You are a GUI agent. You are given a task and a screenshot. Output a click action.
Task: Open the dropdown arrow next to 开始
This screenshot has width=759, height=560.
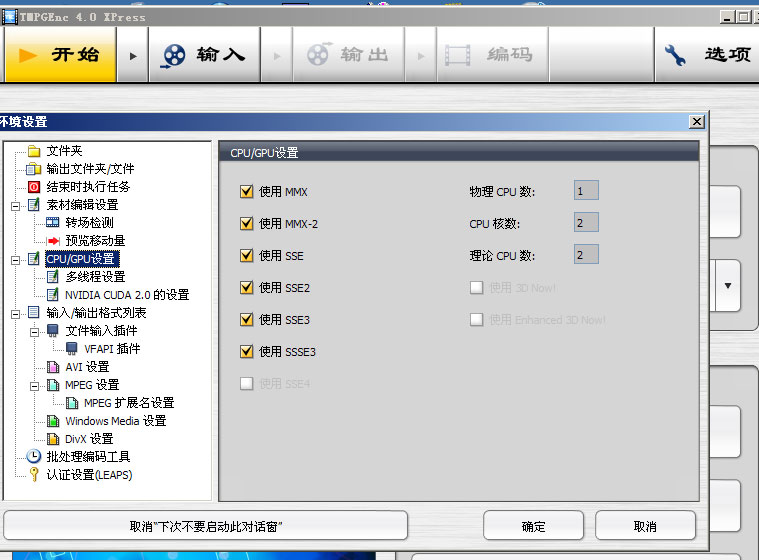[x=133, y=56]
